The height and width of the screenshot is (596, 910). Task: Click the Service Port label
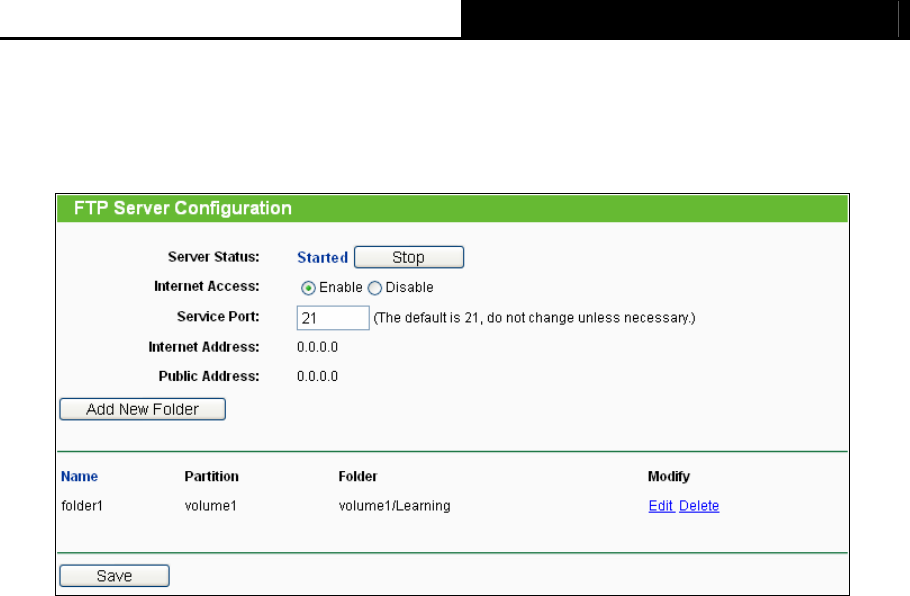point(218,316)
